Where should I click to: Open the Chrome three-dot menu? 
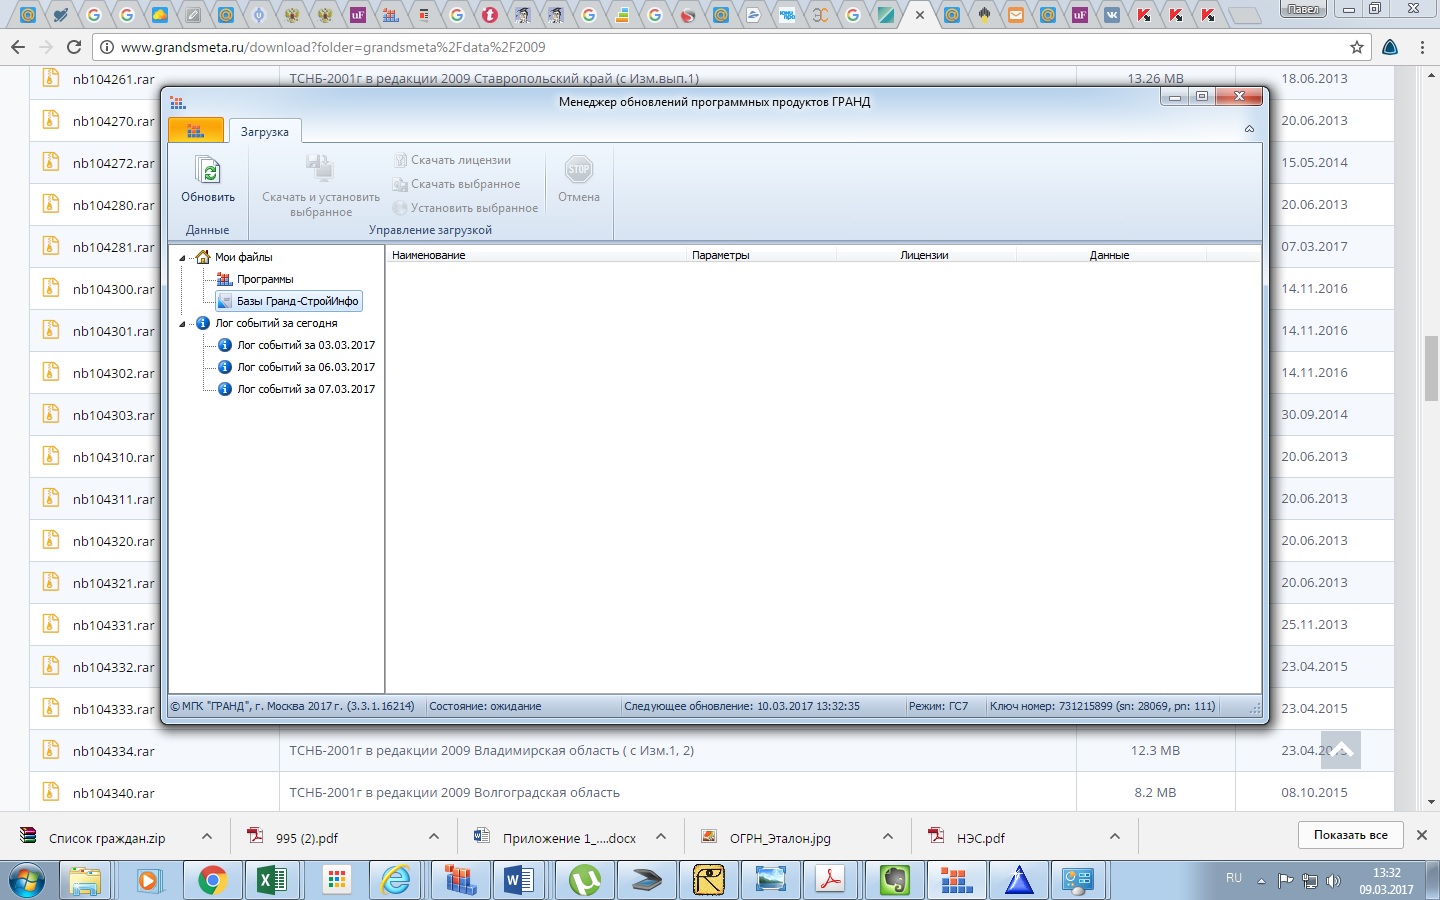1422,47
